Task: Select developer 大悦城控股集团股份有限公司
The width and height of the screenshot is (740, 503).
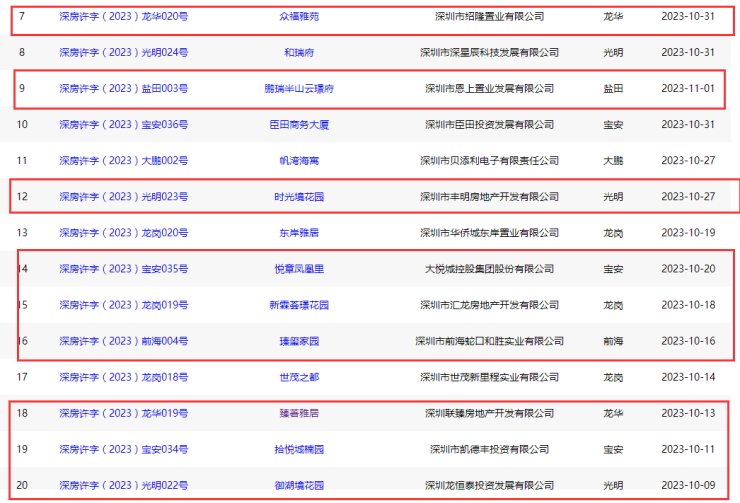Action: click(x=489, y=269)
